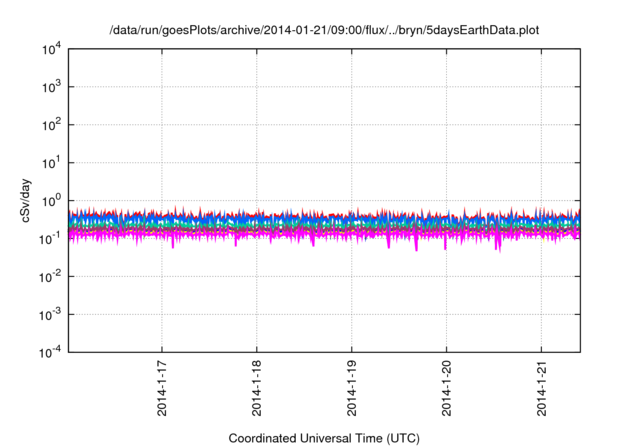Click the 10^-1 y-axis tick label
The height and width of the screenshot is (448, 640).
pyautogui.click(x=50, y=239)
